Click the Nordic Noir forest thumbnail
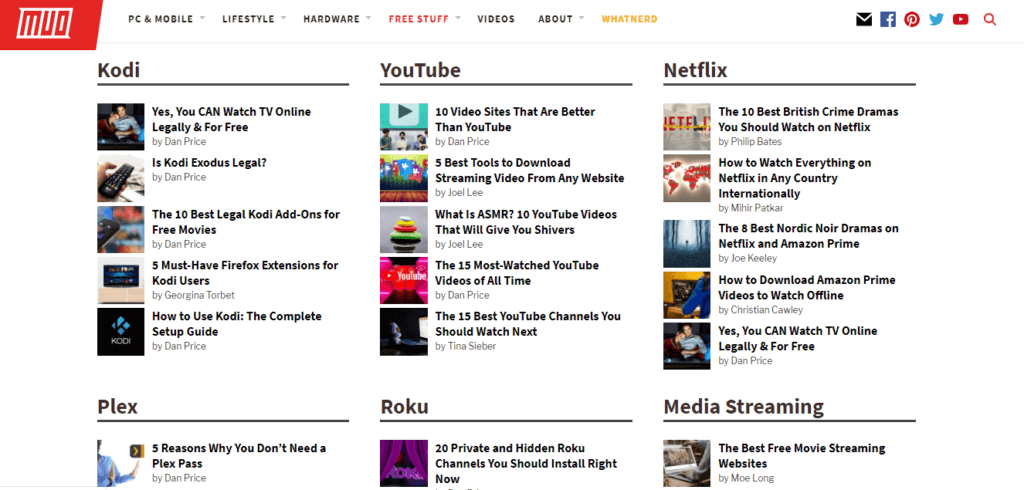1024x490 pixels. pos(687,244)
